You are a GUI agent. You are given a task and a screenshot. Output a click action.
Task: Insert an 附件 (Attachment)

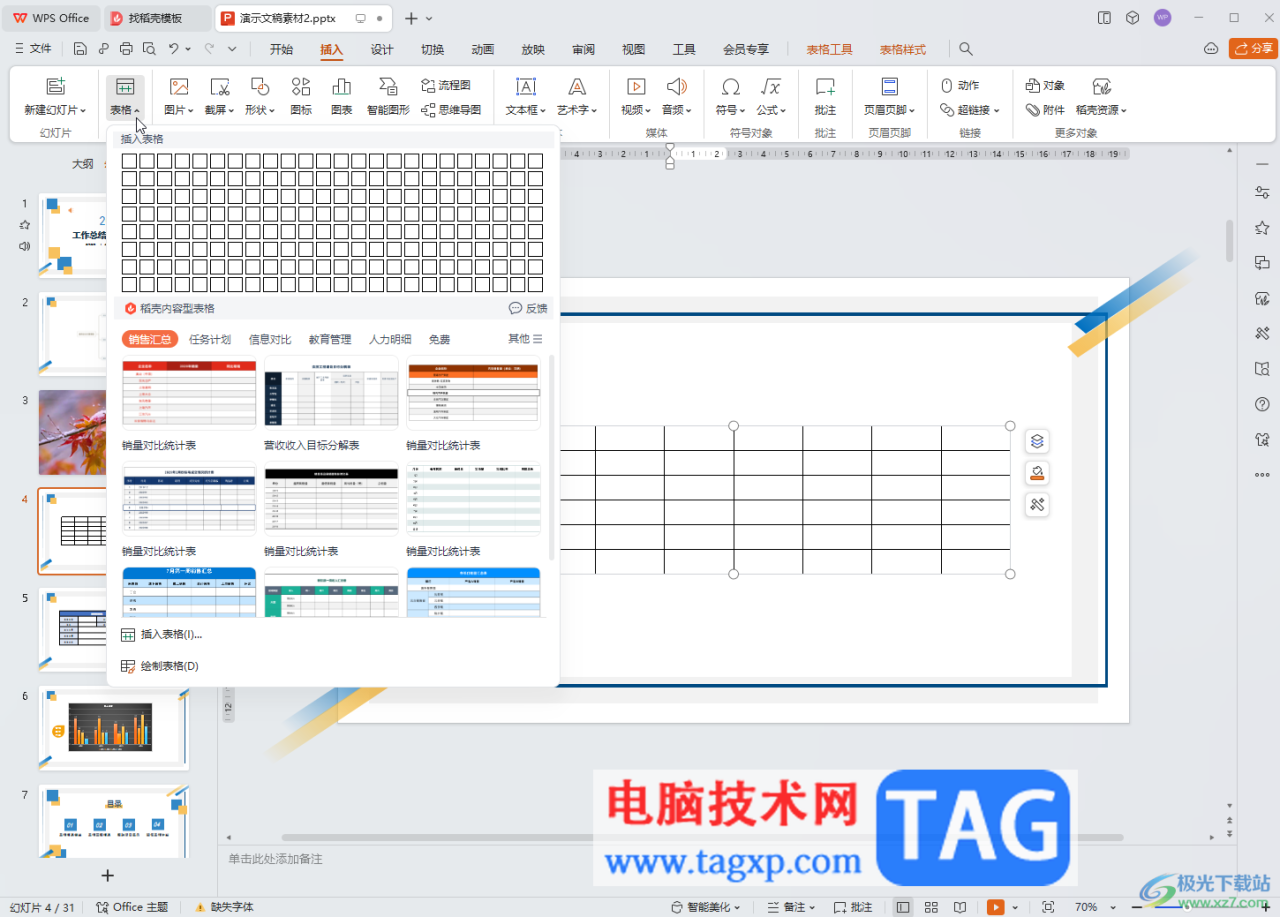point(1046,110)
